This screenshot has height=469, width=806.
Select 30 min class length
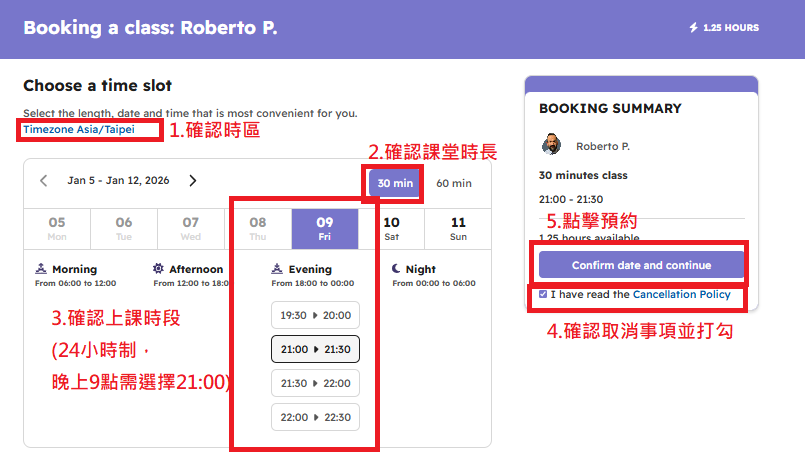point(395,183)
